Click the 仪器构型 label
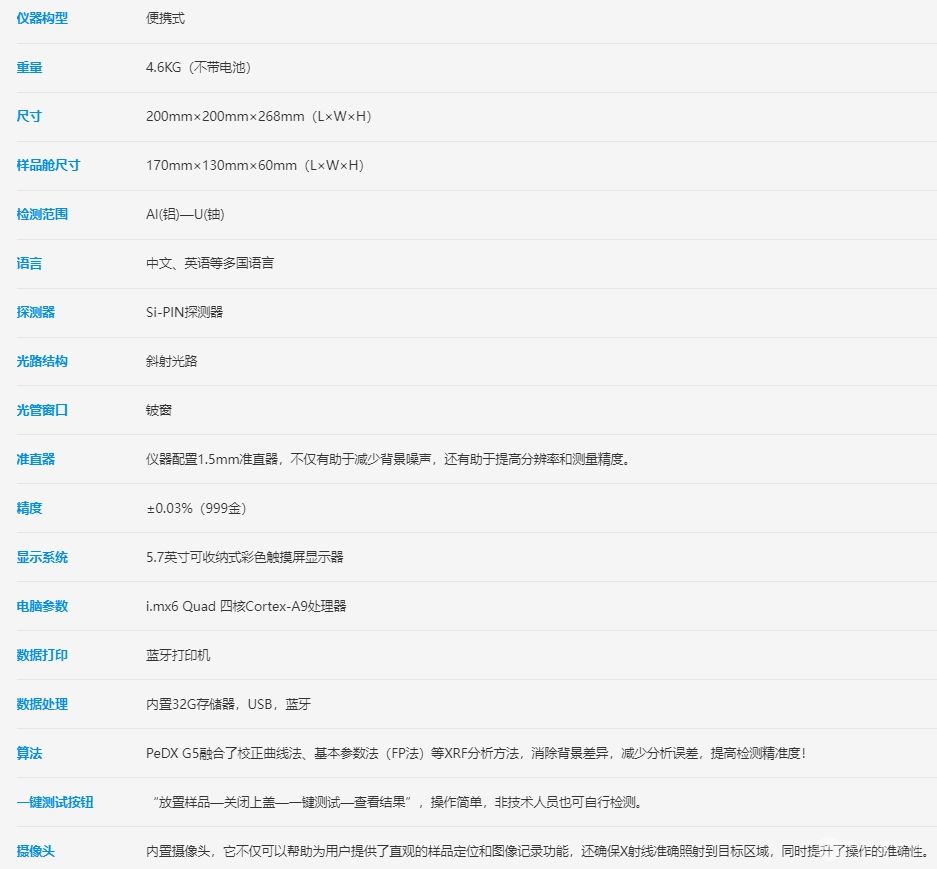This screenshot has height=869, width=937. (x=42, y=19)
